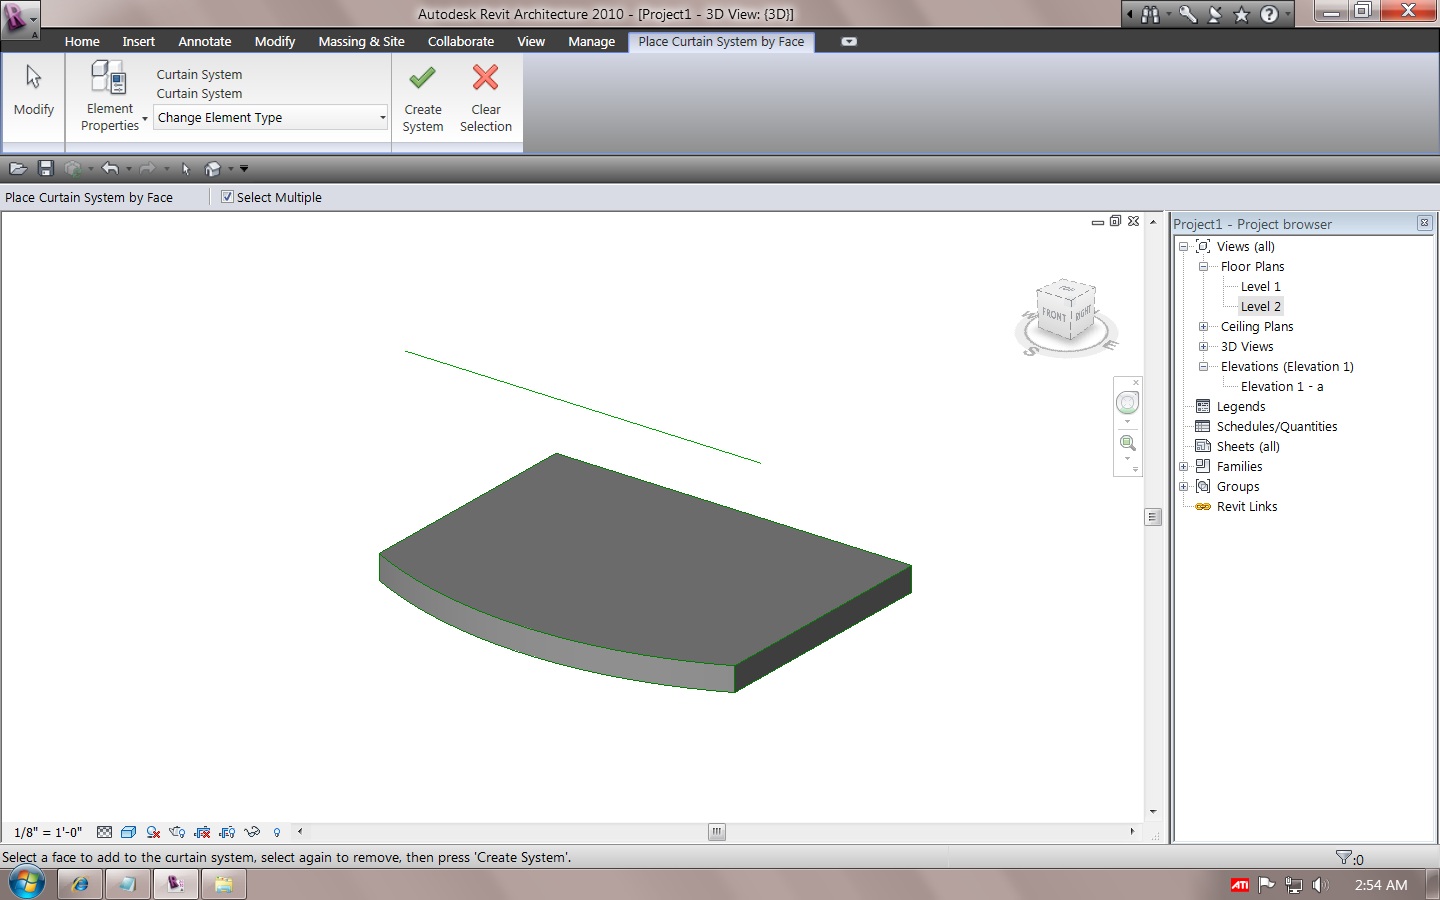Click the Save icon in quick access toolbar
The width and height of the screenshot is (1440, 900).
(45, 168)
